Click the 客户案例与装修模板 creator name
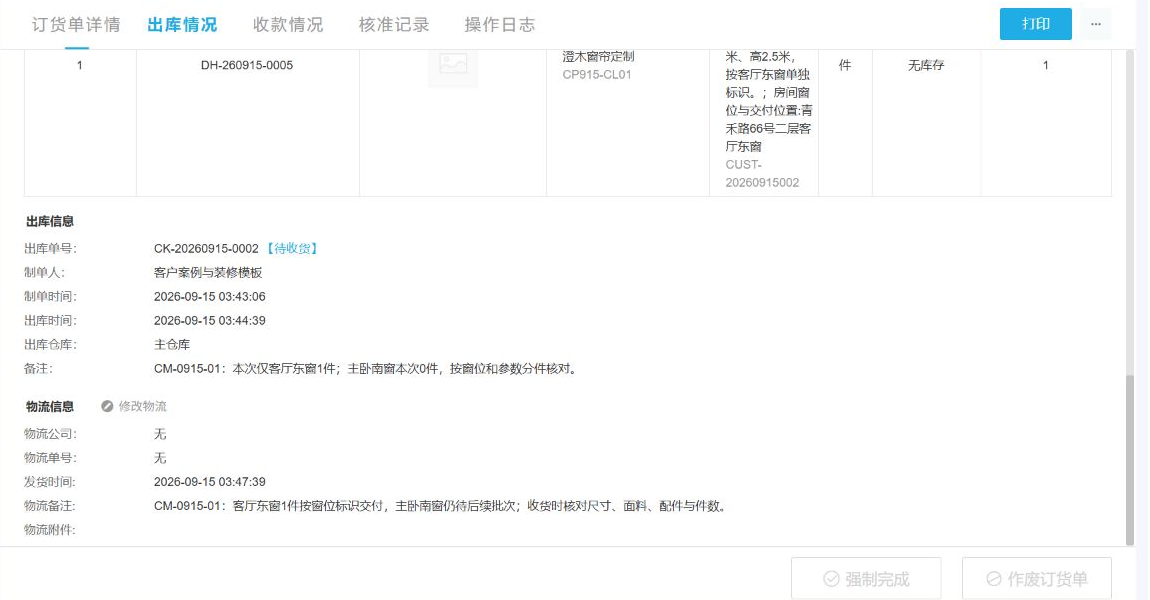Screen dimensions: 1150x600 208,273
